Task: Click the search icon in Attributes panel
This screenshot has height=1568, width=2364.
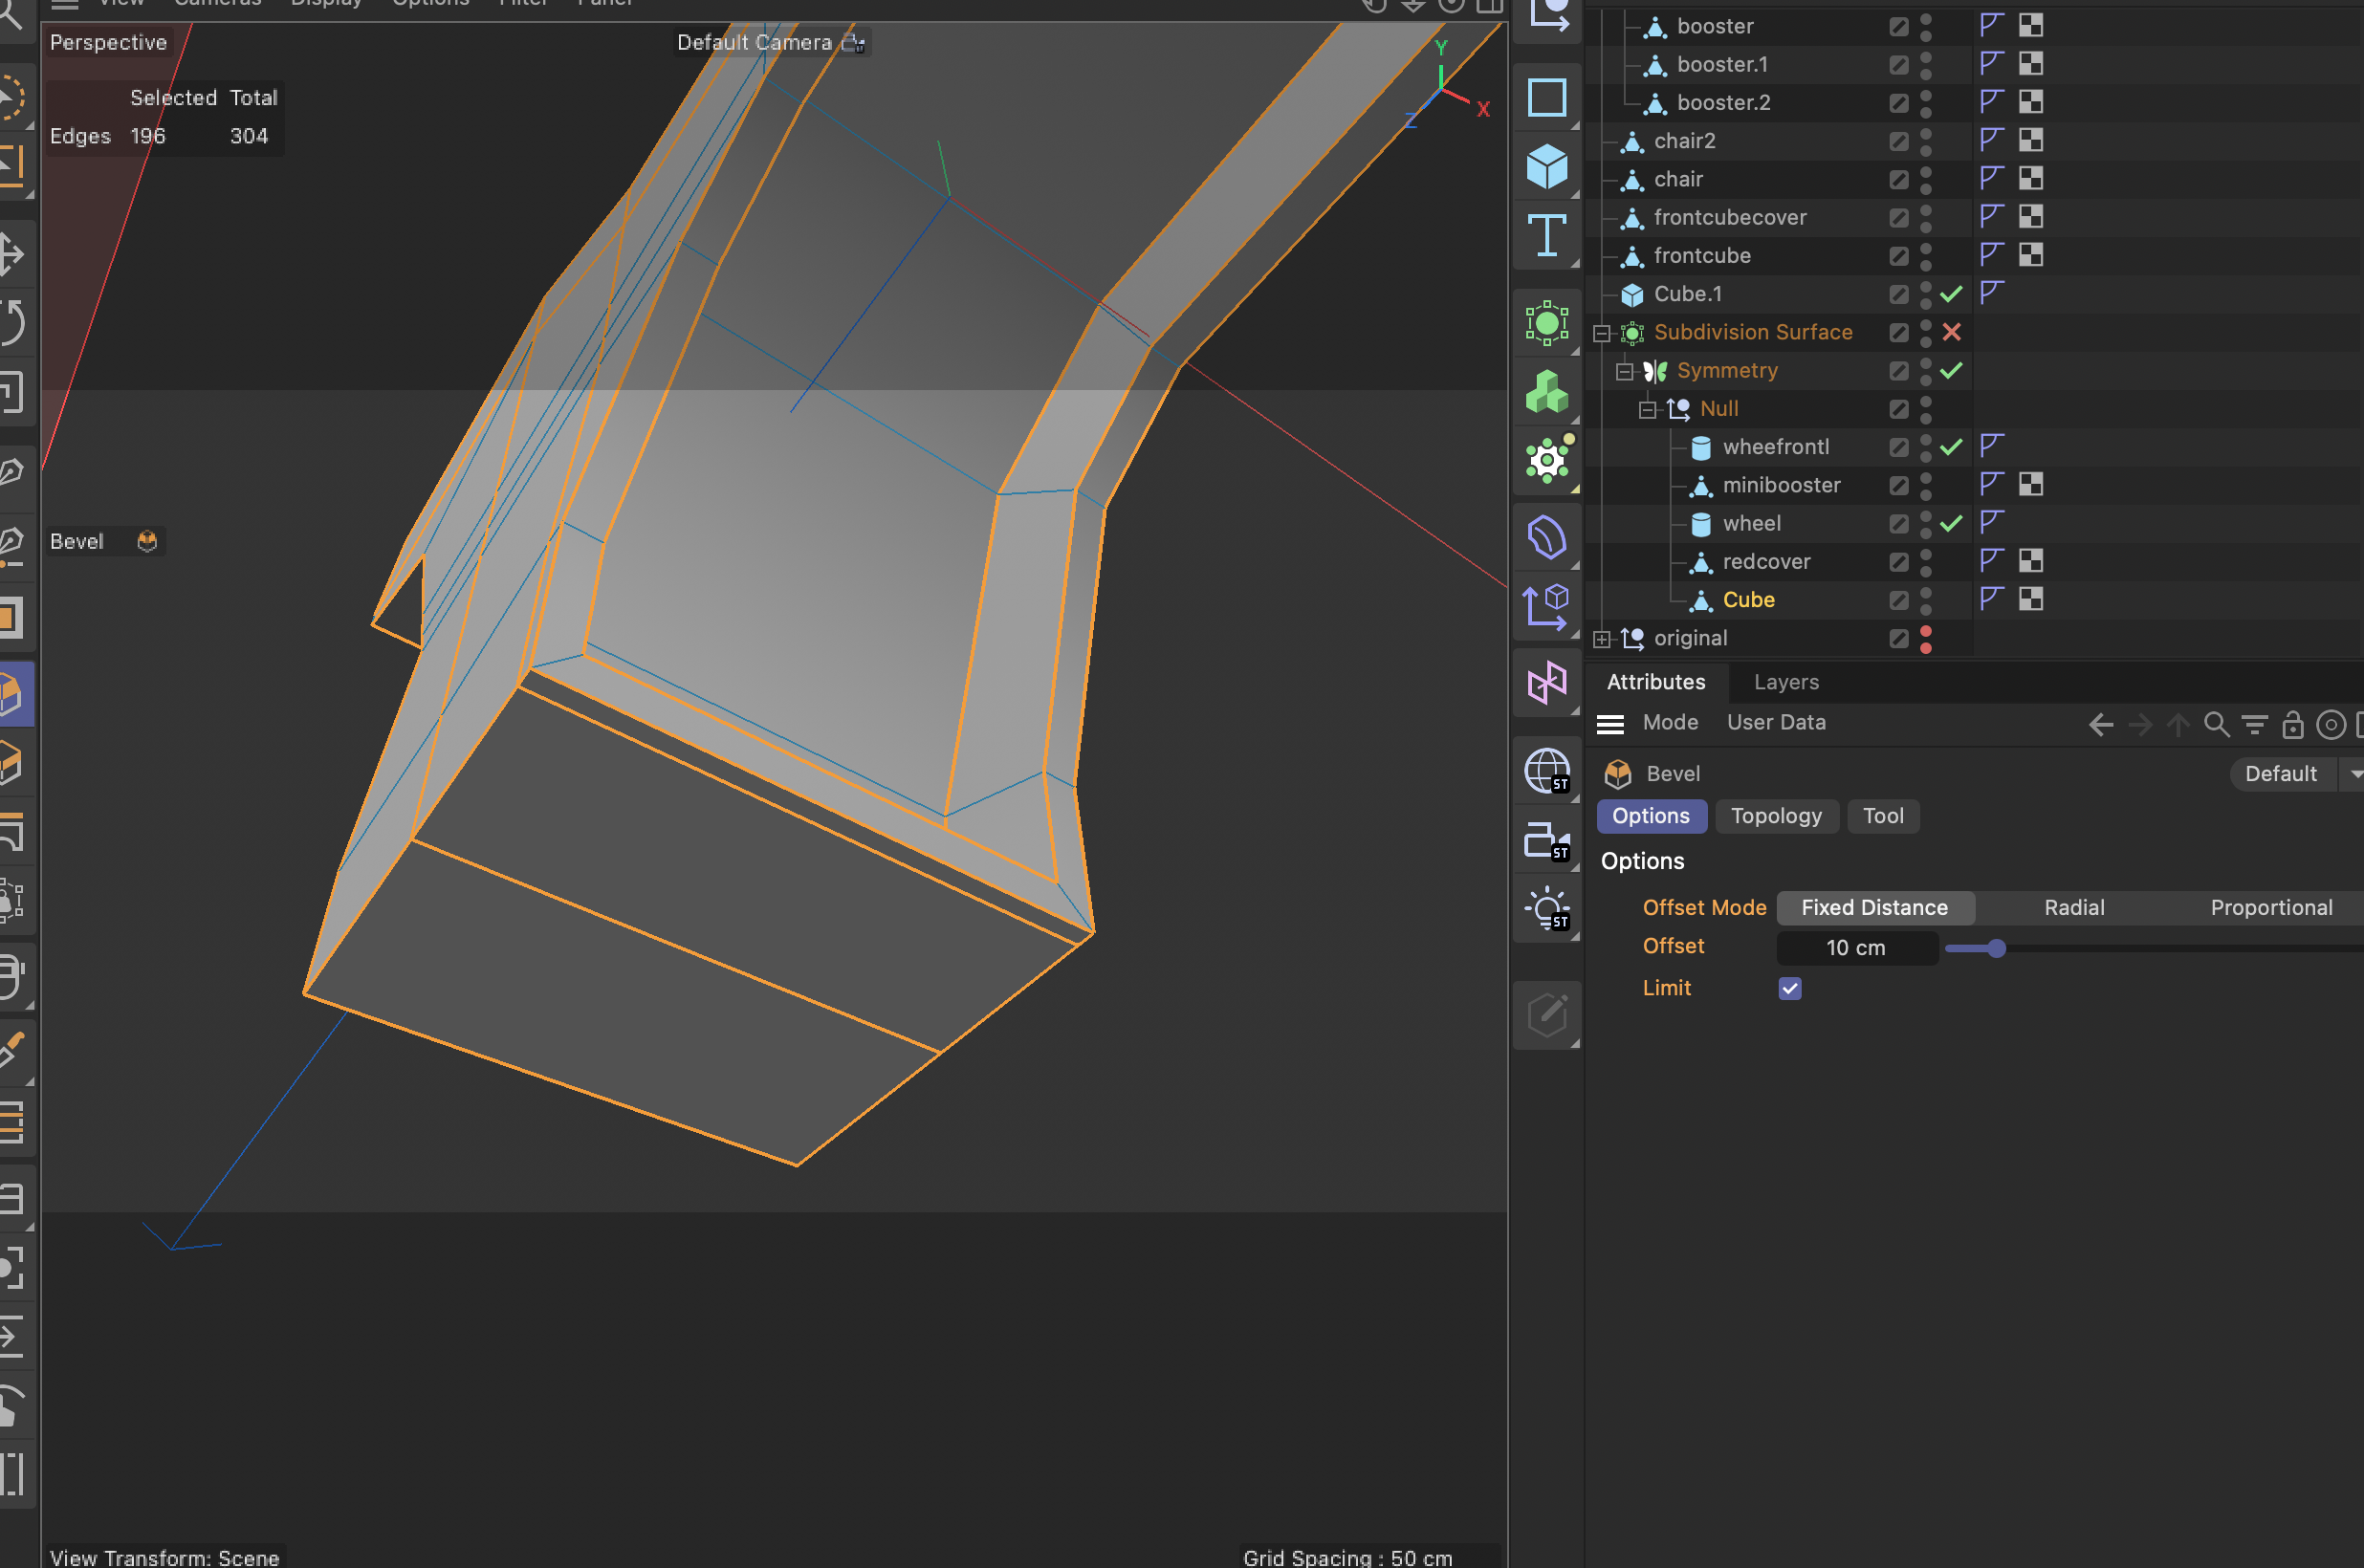Action: [2216, 724]
